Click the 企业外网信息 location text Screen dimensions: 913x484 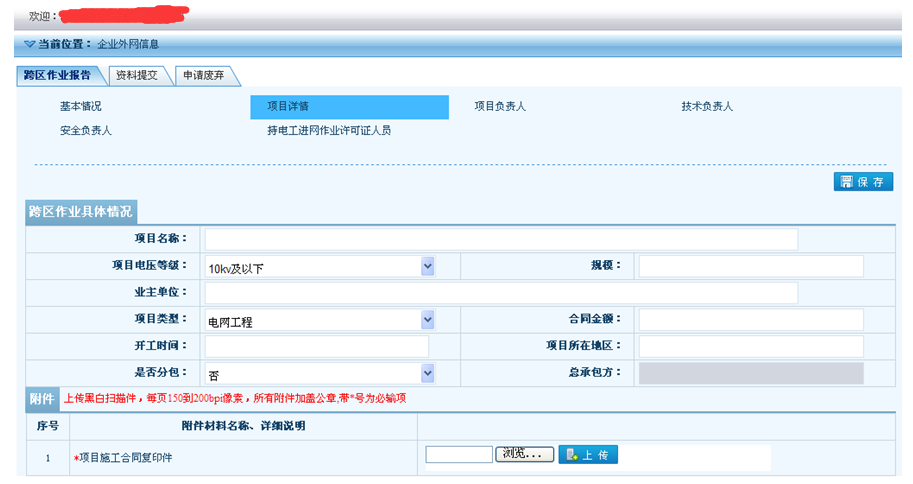click(x=128, y=44)
